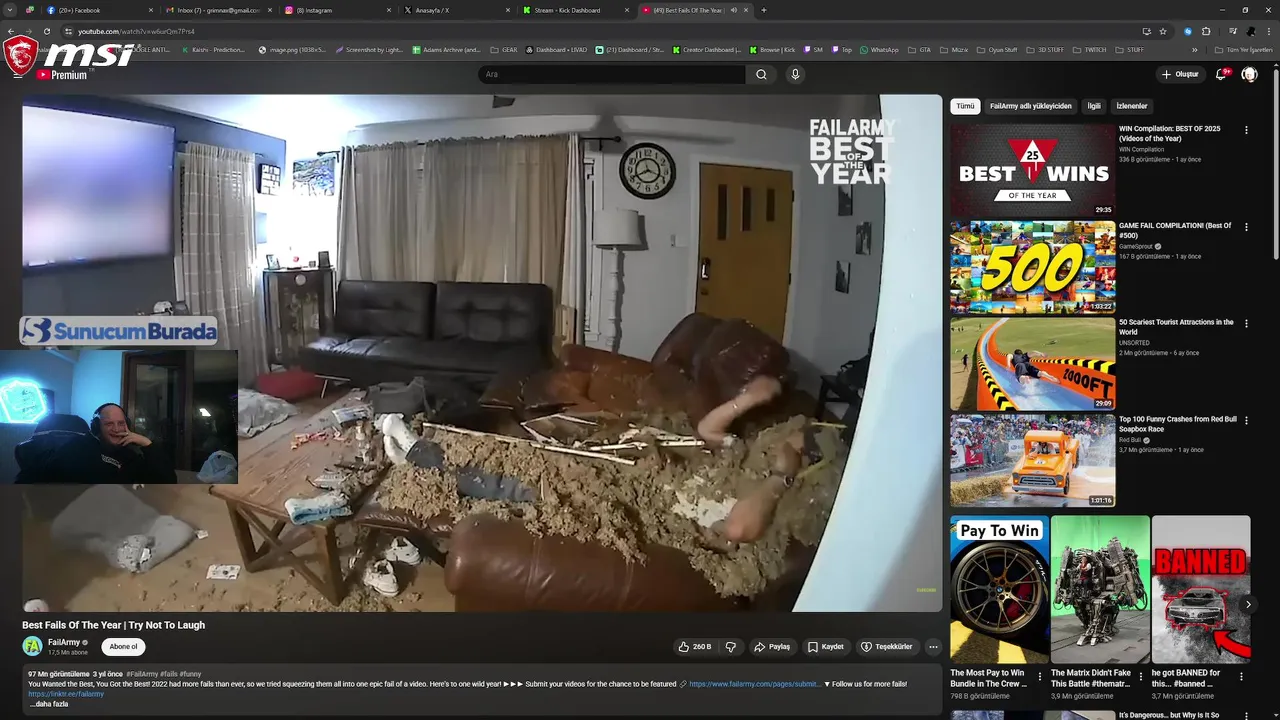Open the 3D STUFF bookmarks folder

[x=1044, y=49]
